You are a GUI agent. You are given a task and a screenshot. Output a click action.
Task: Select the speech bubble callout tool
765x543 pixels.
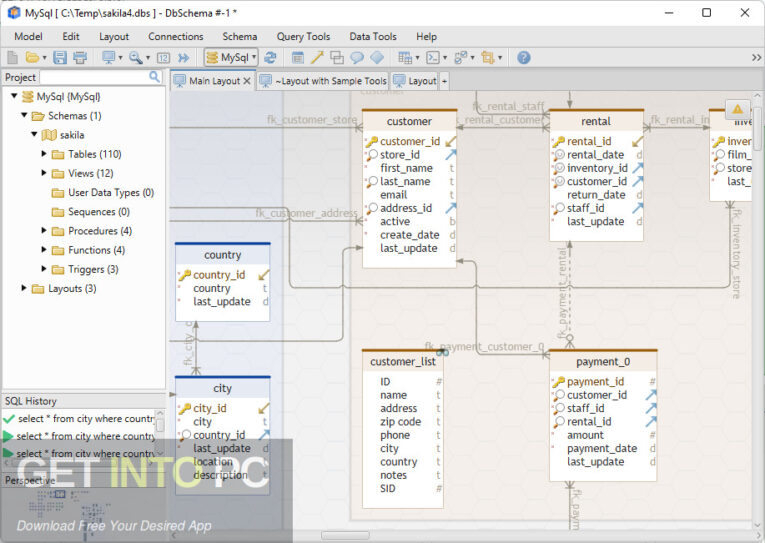pyautogui.click(x=357, y=58)
